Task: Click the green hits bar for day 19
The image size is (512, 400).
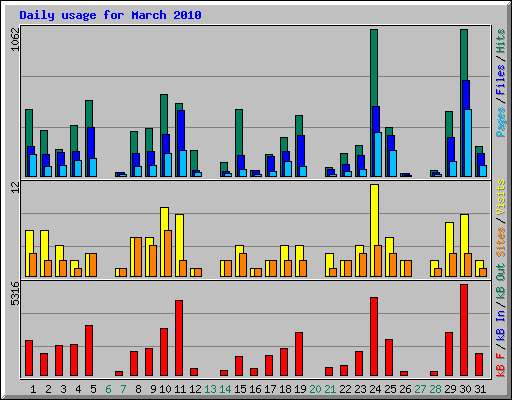Action: tap(299, 125)
